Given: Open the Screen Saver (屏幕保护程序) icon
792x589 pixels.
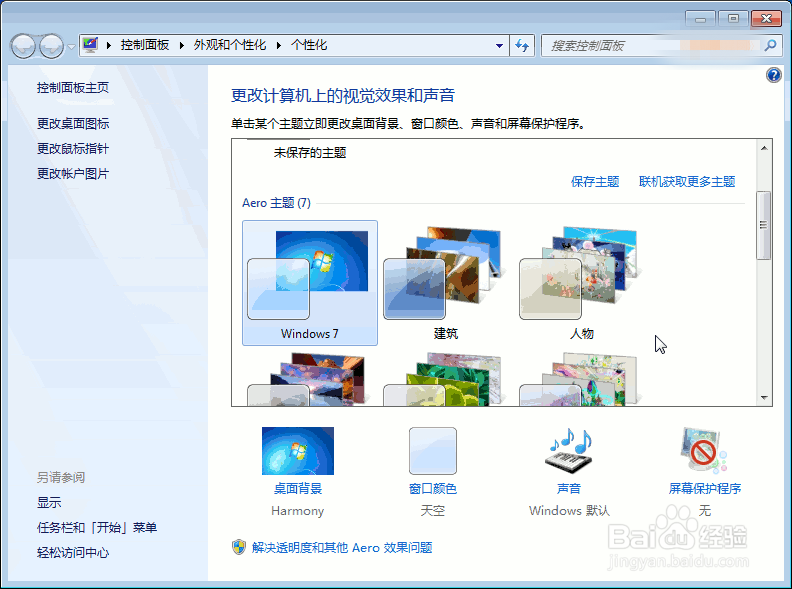Looking at the screenshot, I should (x=704, y=450).
